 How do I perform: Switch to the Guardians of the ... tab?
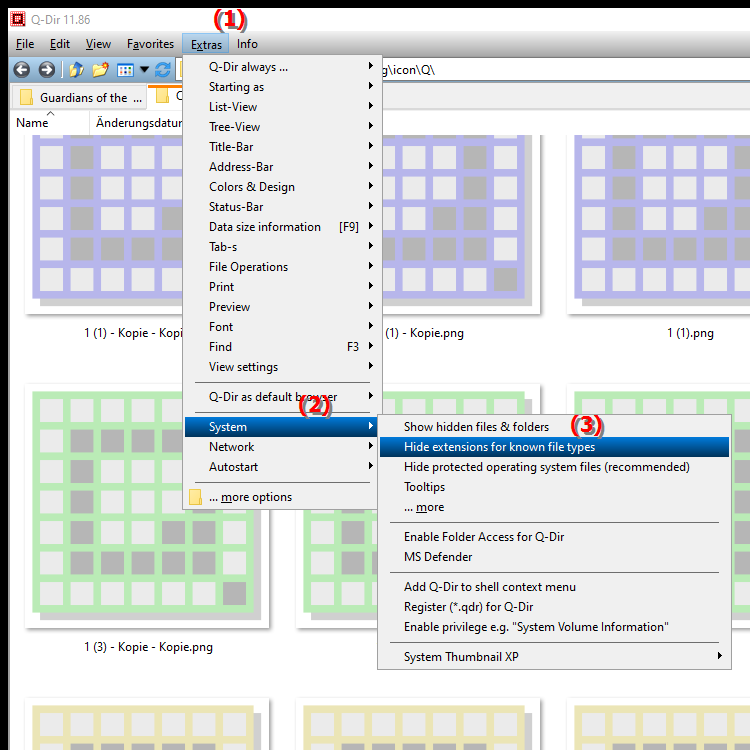(80, 98)
